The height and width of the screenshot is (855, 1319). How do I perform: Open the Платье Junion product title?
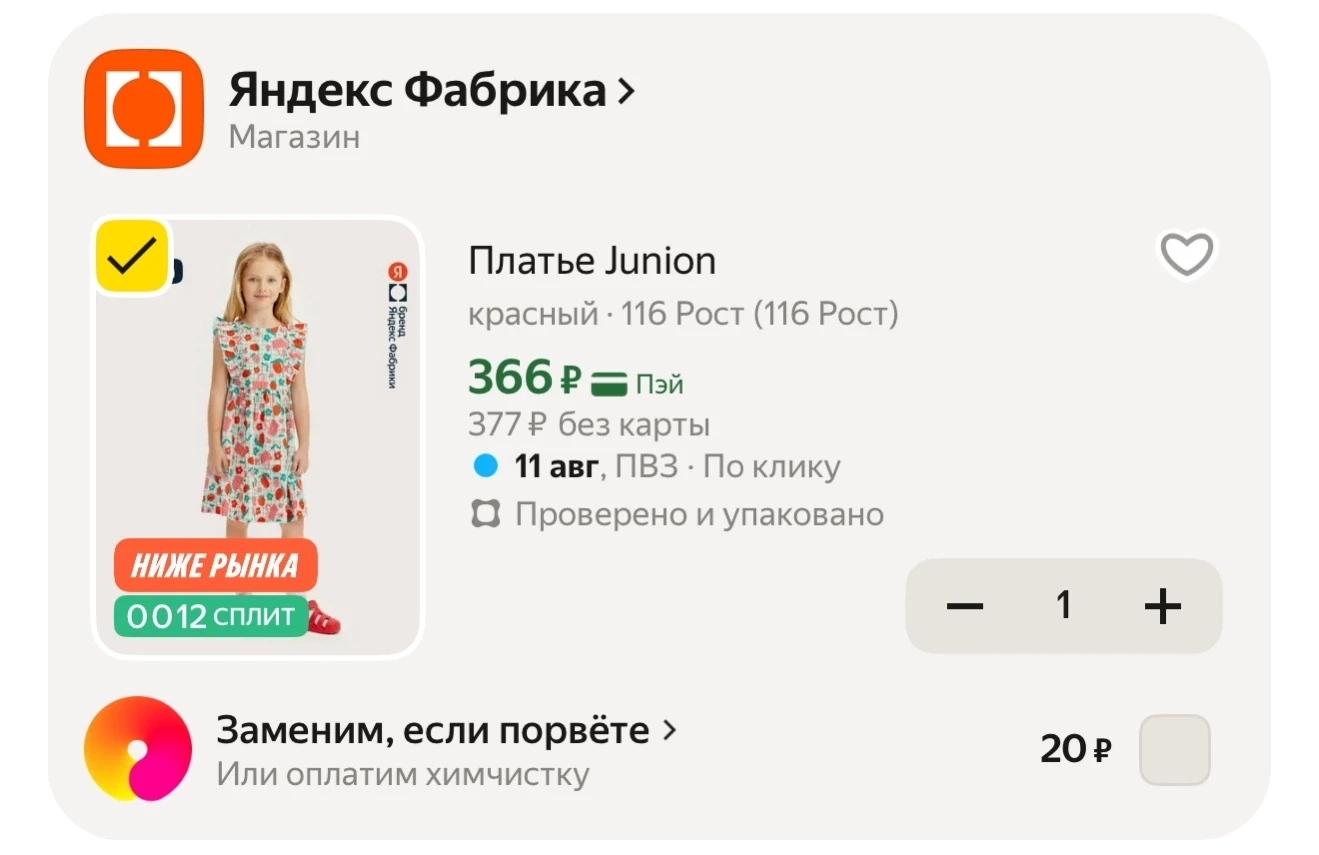click(x=592, y=261)
